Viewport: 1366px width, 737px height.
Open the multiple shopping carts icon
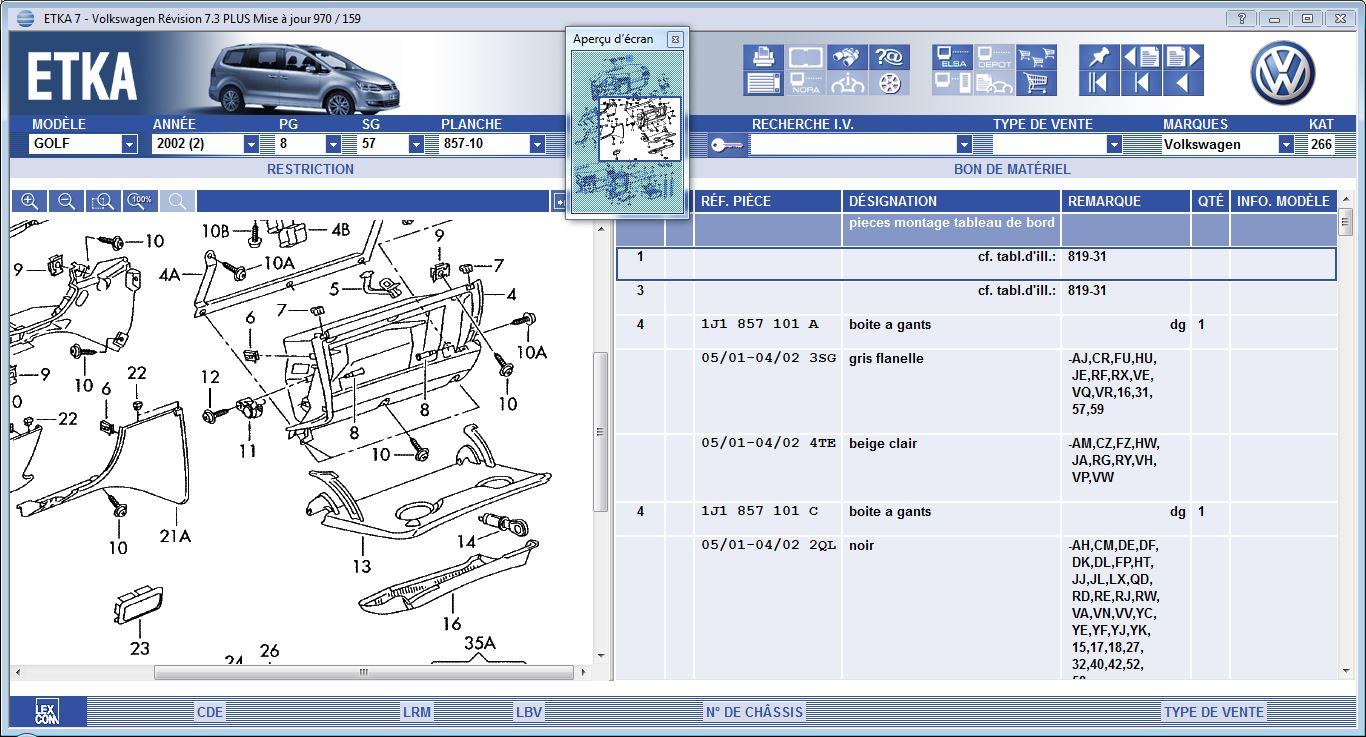point(1036,57)
